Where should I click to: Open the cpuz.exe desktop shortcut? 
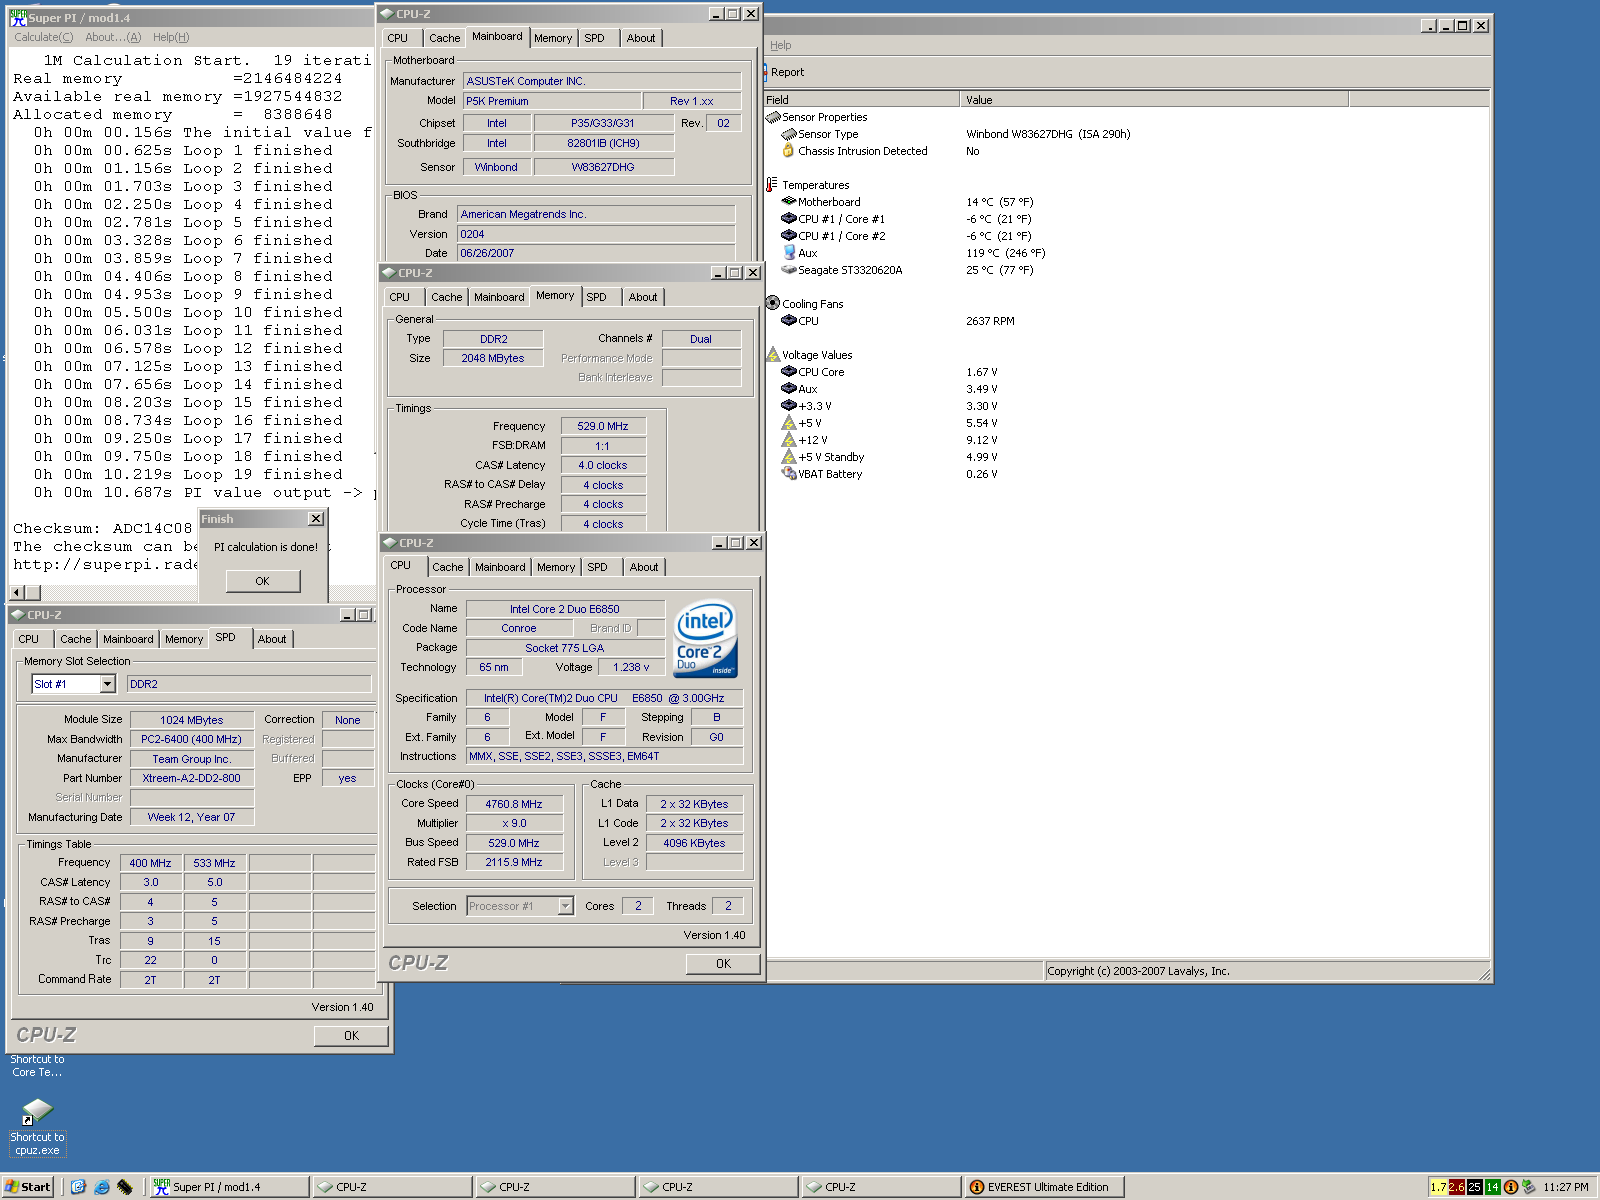[37, 1127]
